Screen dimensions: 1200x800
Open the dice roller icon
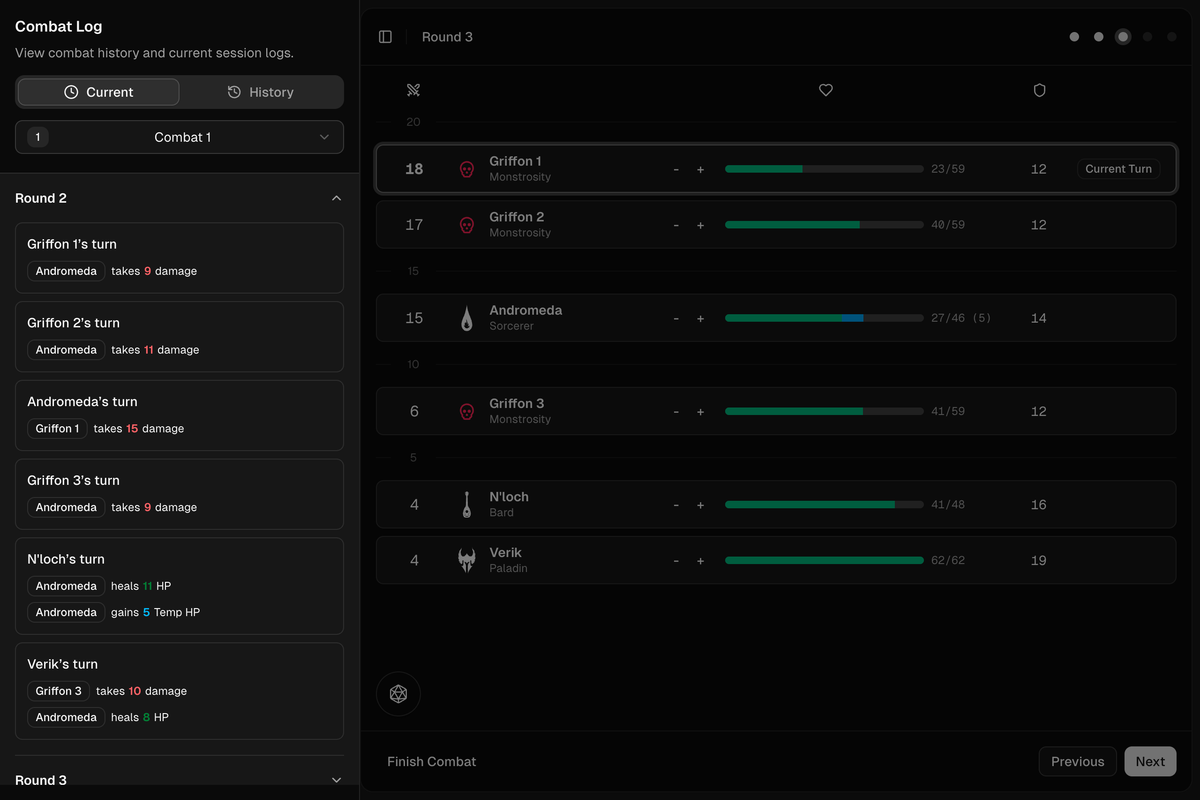point(398,694)
